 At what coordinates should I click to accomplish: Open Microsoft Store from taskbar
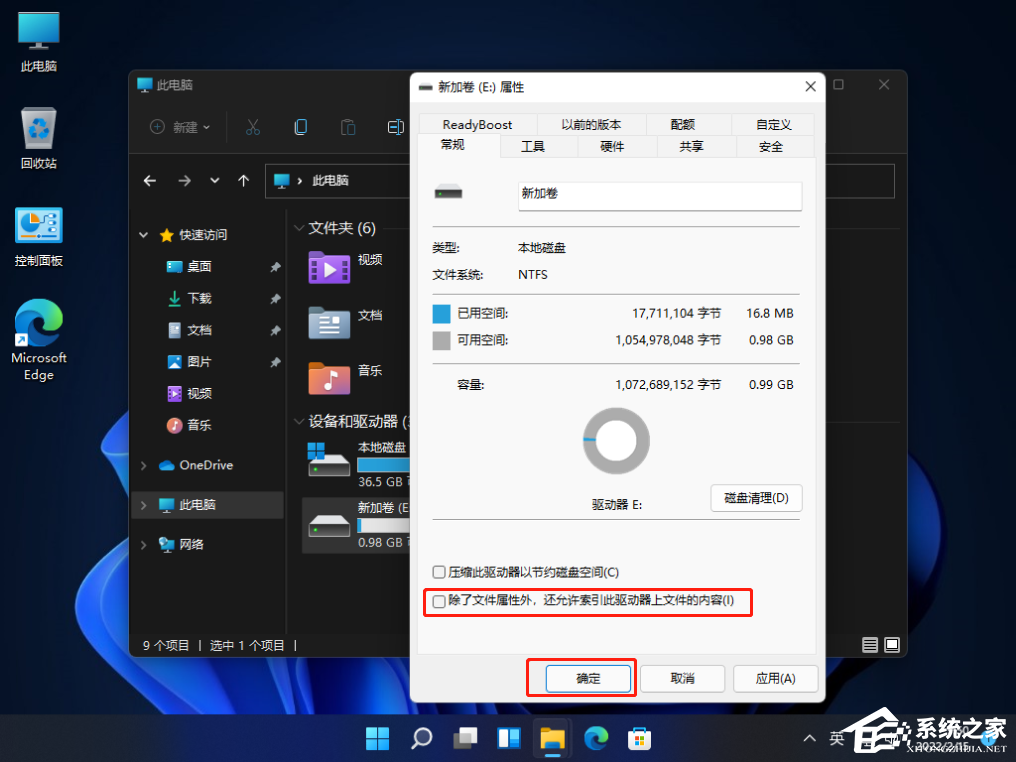point(640,738)
